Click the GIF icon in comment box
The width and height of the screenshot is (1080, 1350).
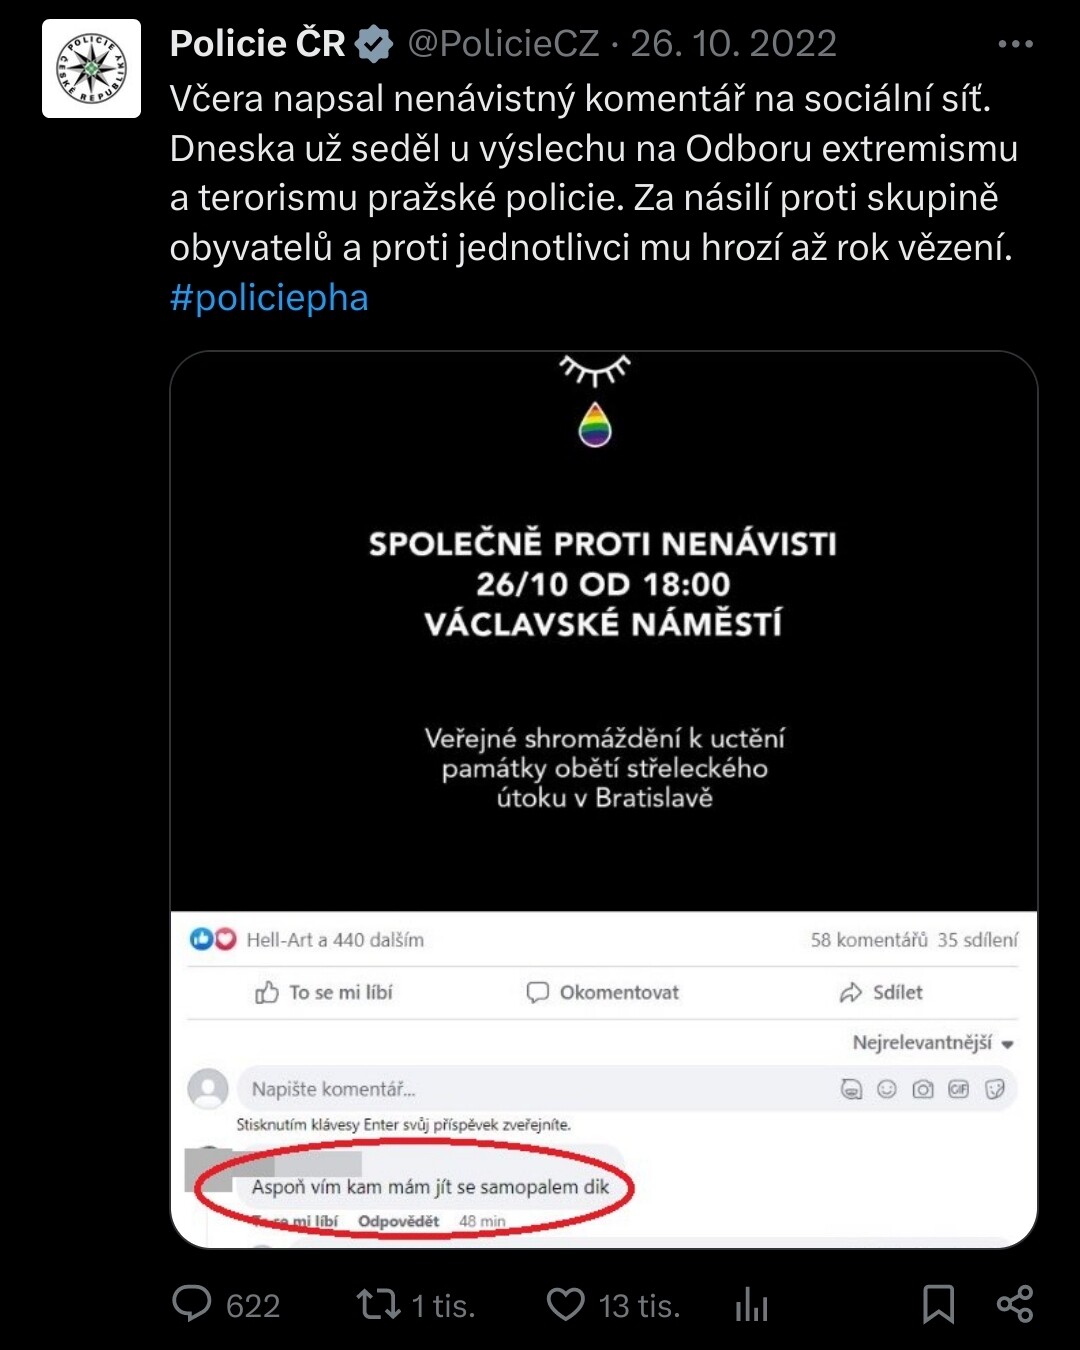pyautogui.click(x=958, y=1089)
